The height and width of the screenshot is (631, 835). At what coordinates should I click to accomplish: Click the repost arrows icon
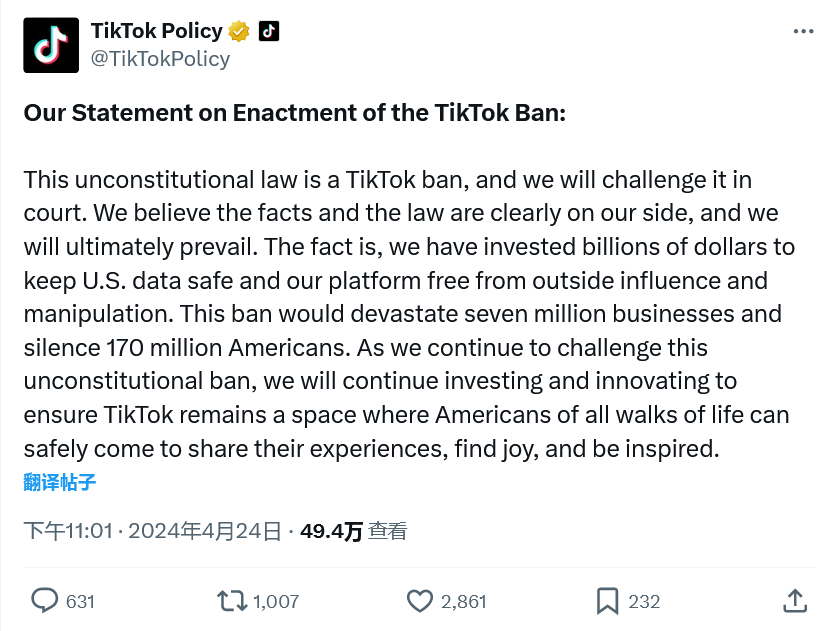click(x=232, y=600)
